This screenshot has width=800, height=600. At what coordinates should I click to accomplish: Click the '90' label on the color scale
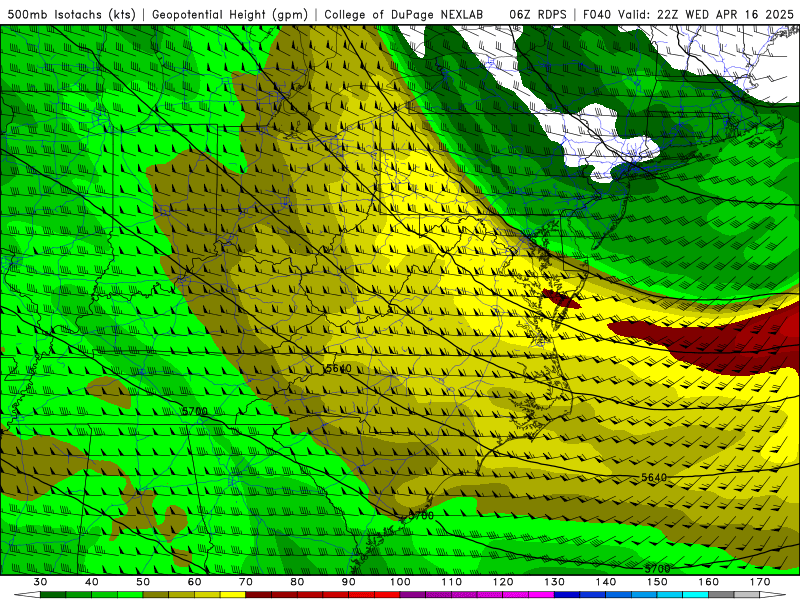(349, 582)
